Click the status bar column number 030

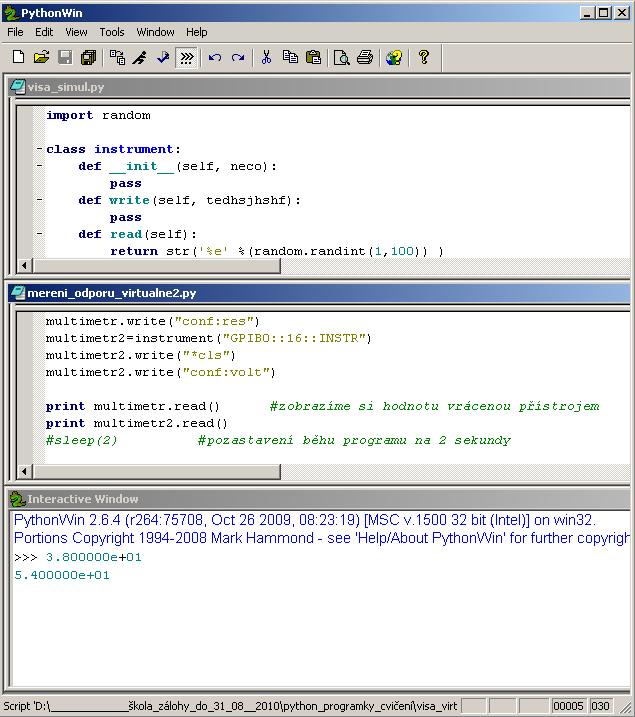pos(600,706)
